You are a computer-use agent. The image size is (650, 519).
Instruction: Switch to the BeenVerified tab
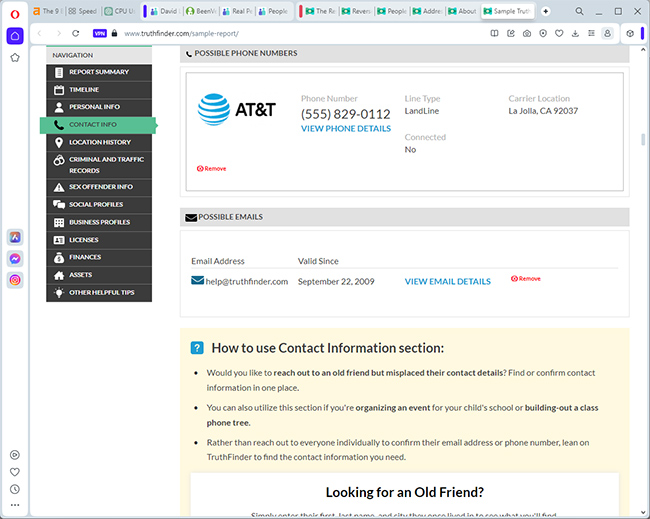coord(201,11)
